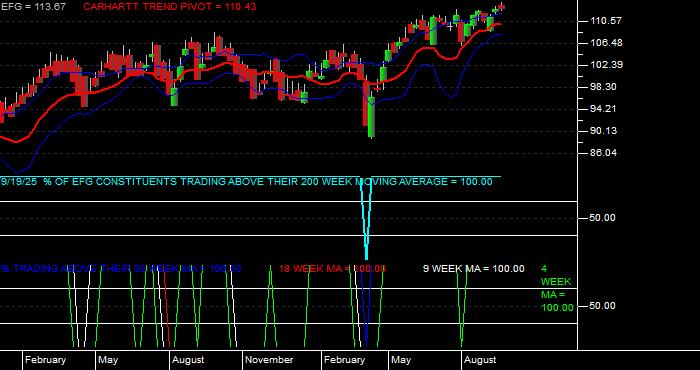Click the last August date marker
This screenshot has width=700, height=370.
[x=480, y=360]
